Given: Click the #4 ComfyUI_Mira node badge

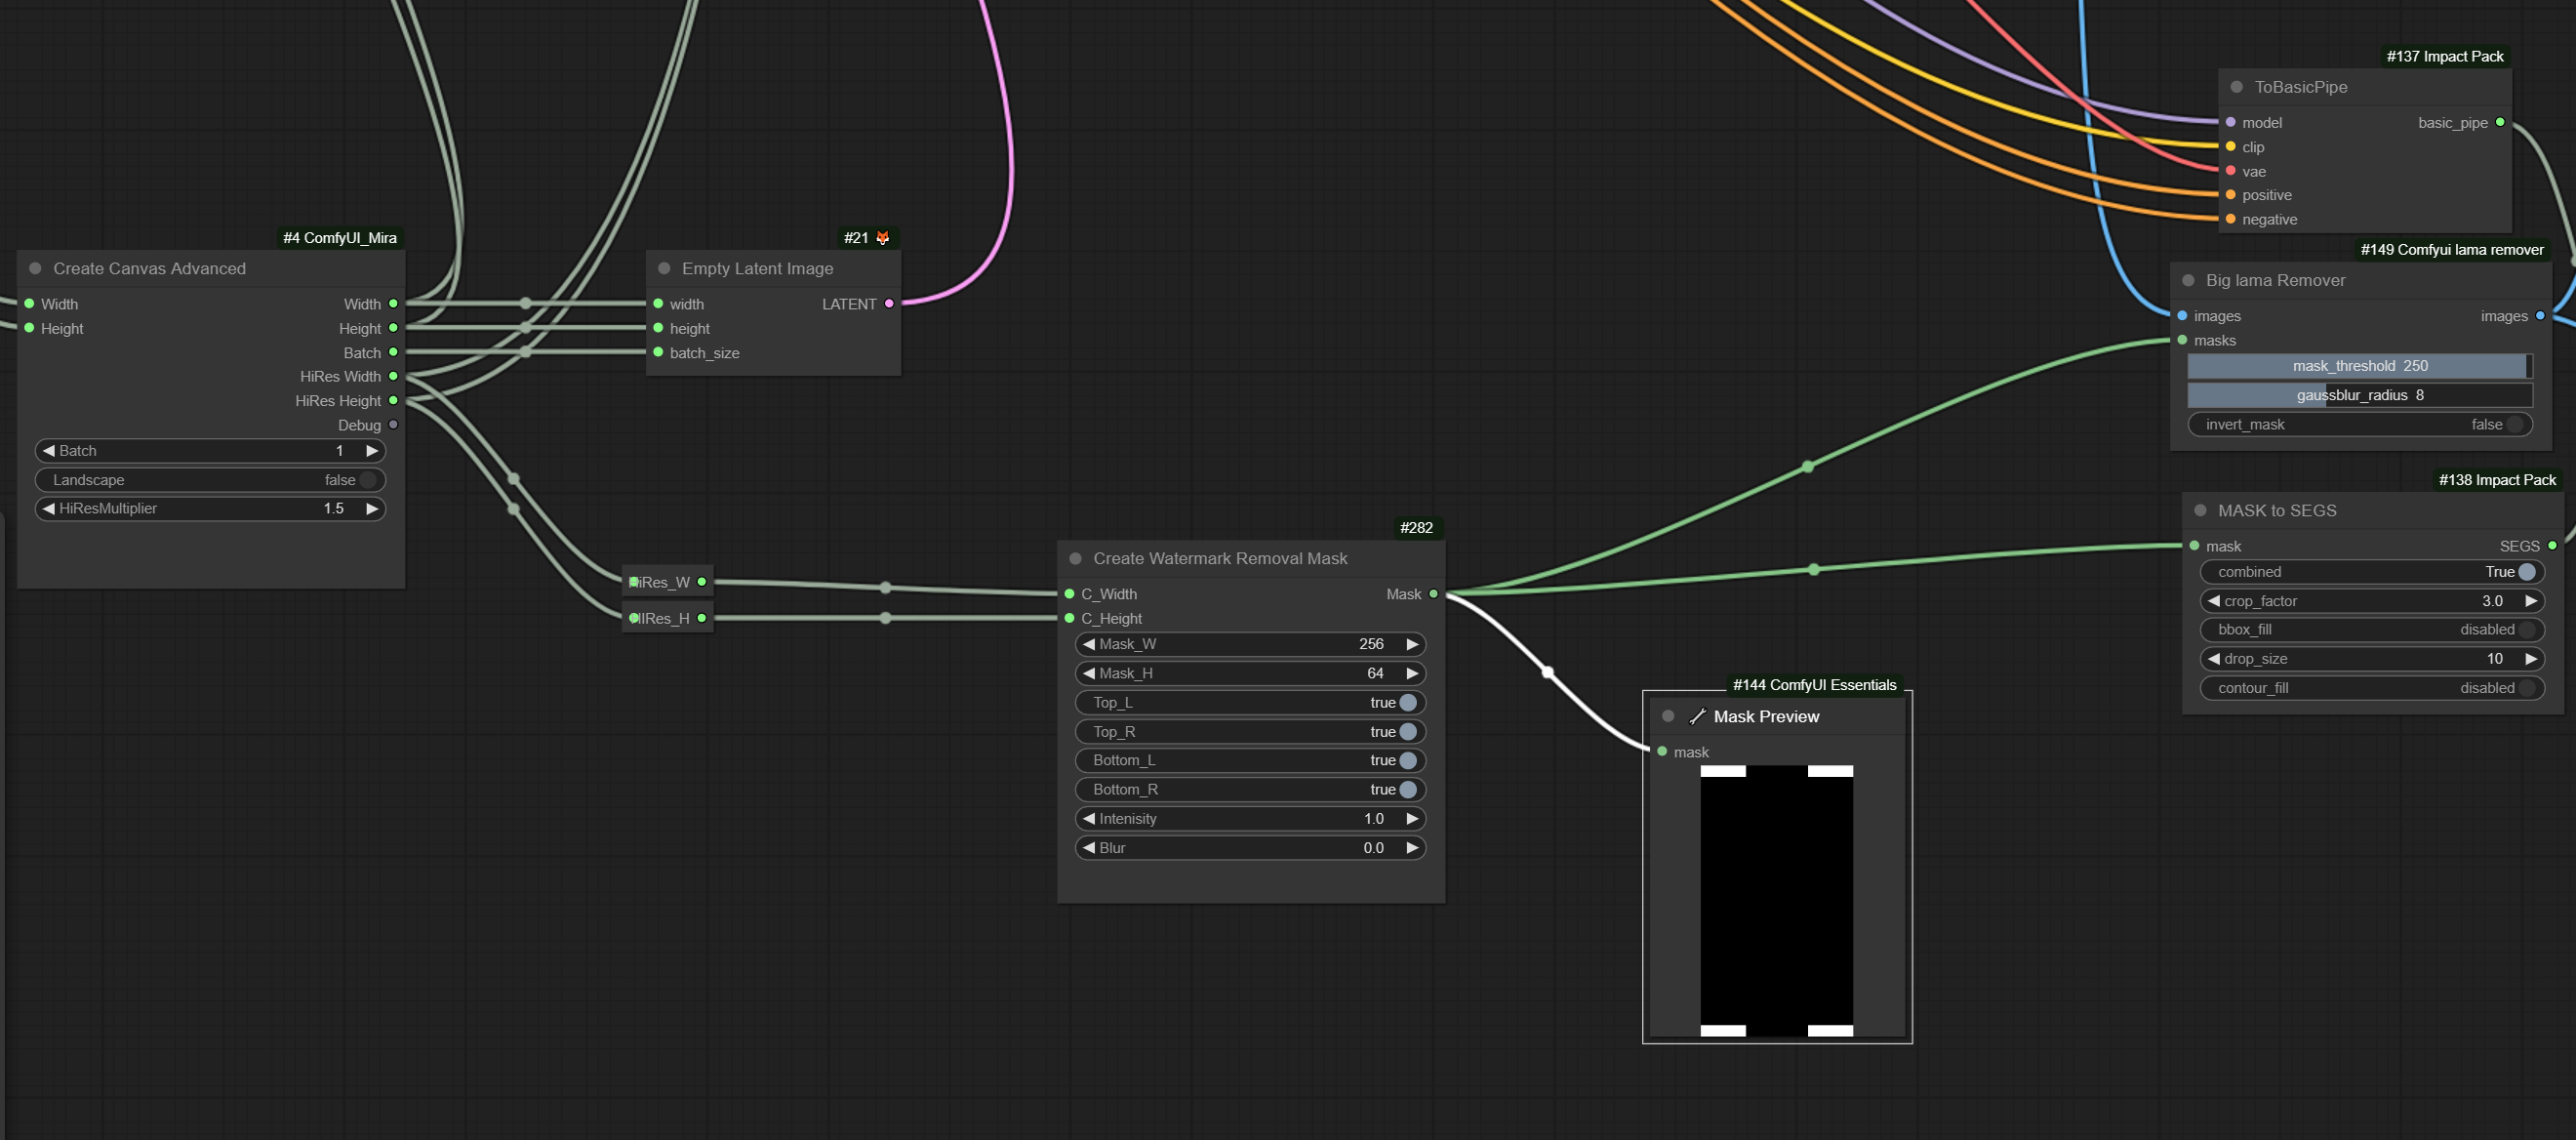Looking at the screenshot, I should [340, 238].
